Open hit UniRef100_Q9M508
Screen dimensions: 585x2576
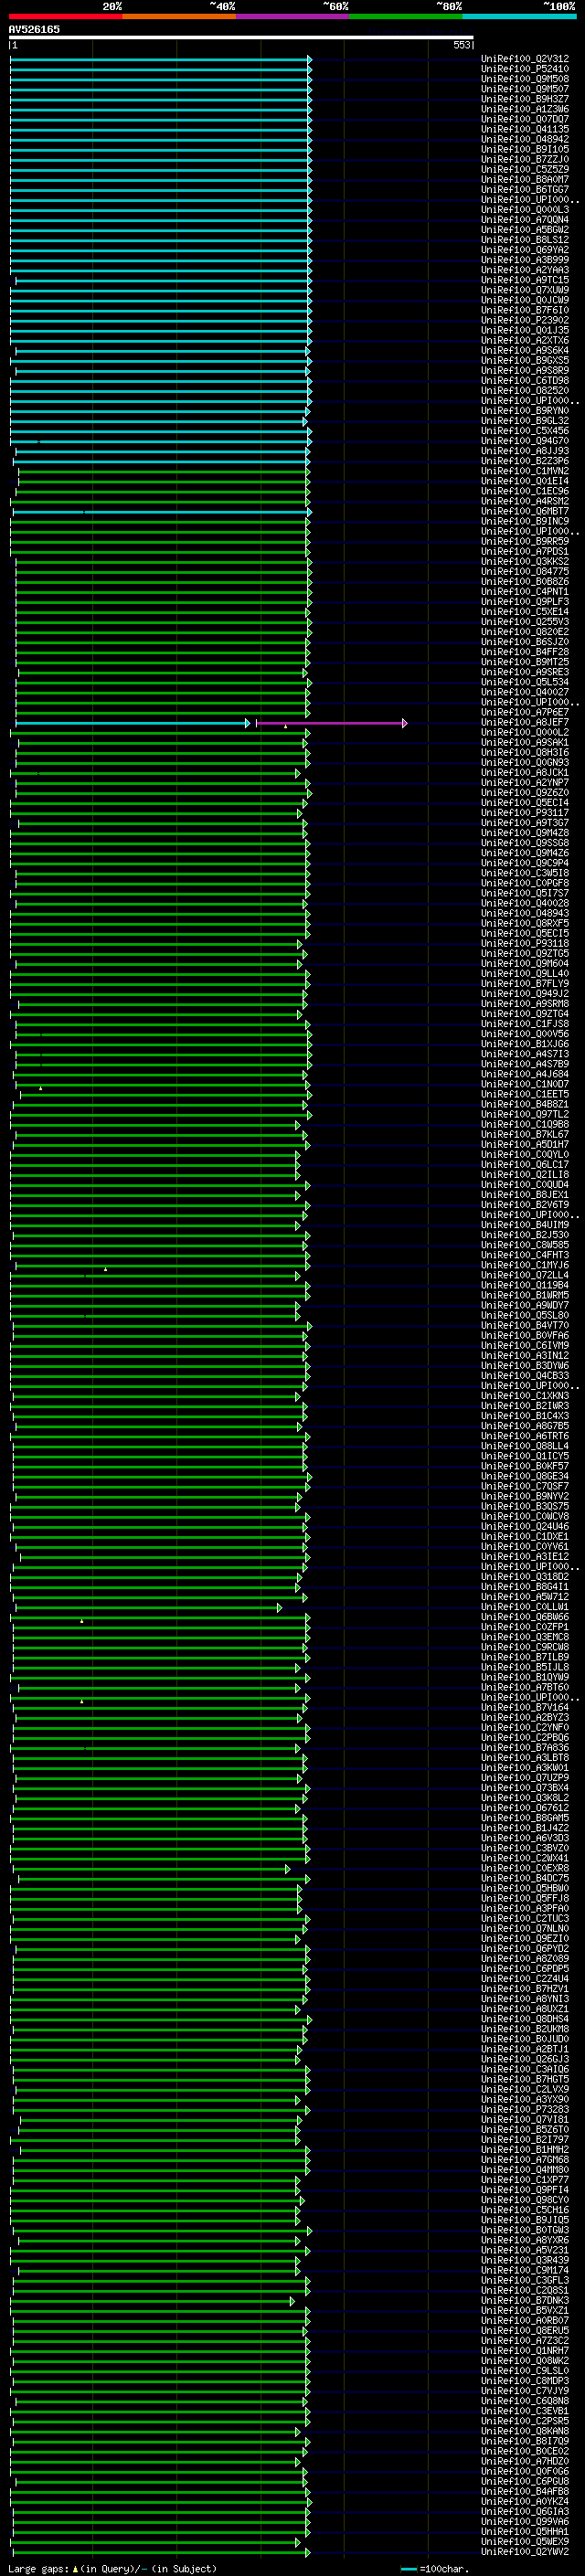[525, 79]
